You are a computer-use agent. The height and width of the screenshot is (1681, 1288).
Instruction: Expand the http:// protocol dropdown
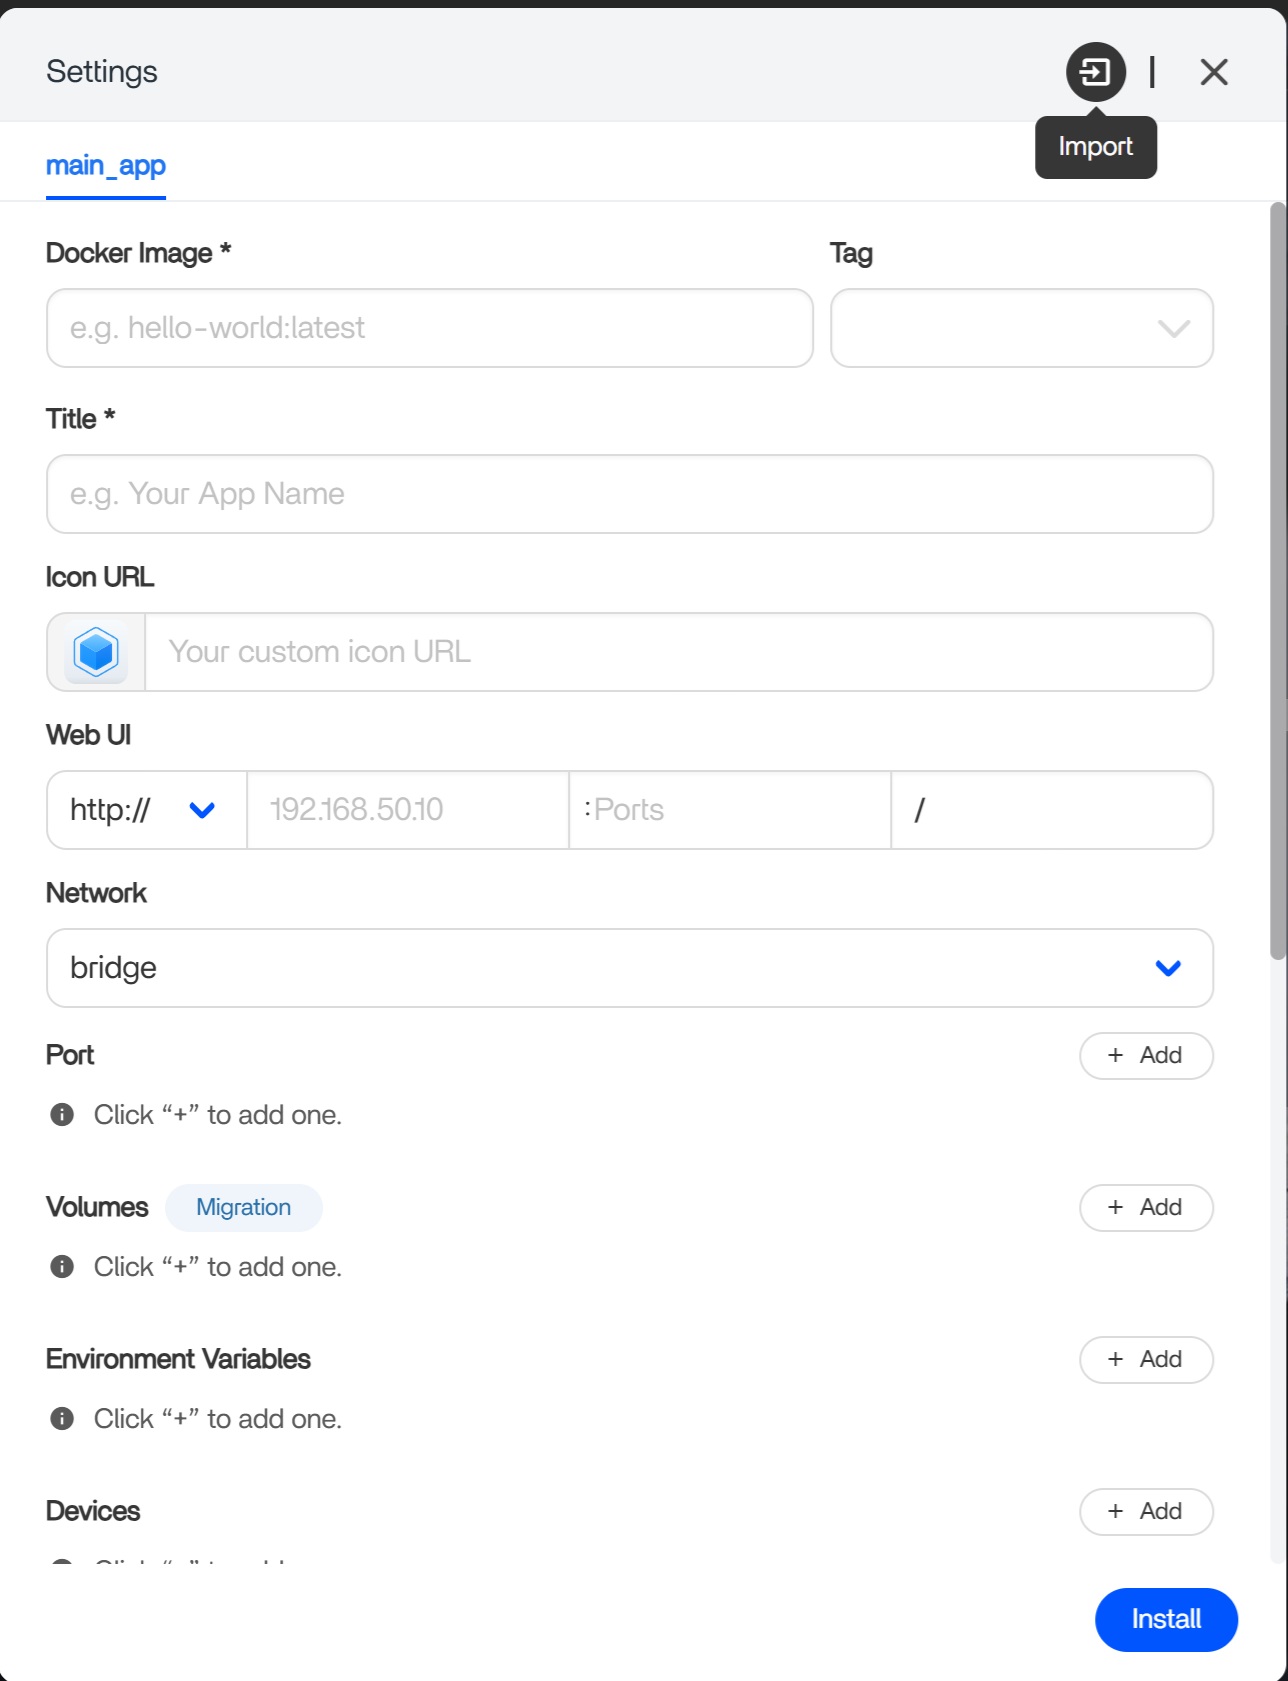pos(147,810)
